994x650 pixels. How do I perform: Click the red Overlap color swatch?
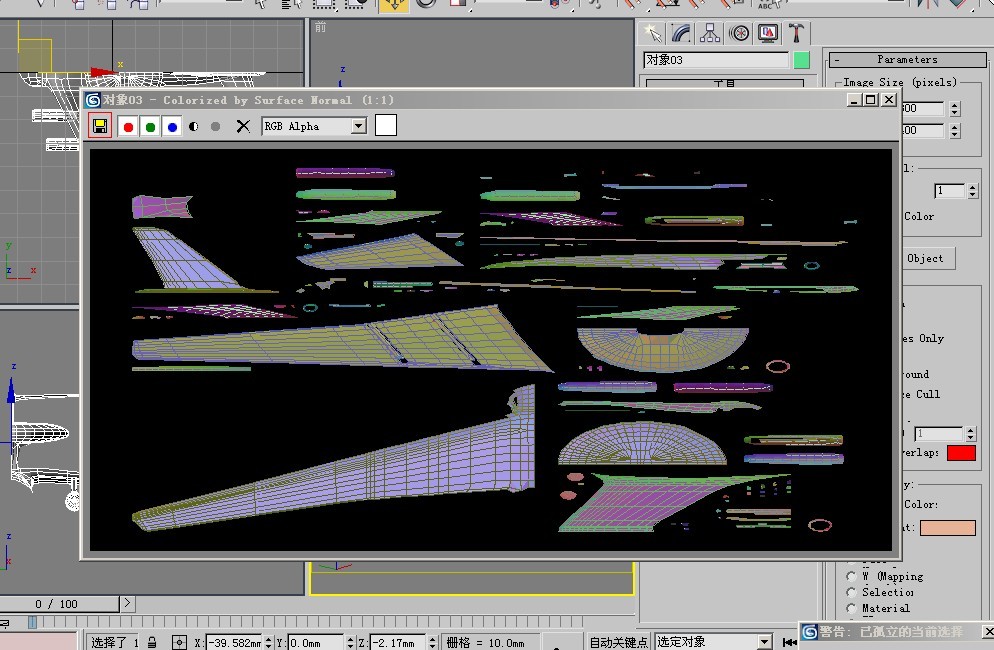(x=961, y=453)
